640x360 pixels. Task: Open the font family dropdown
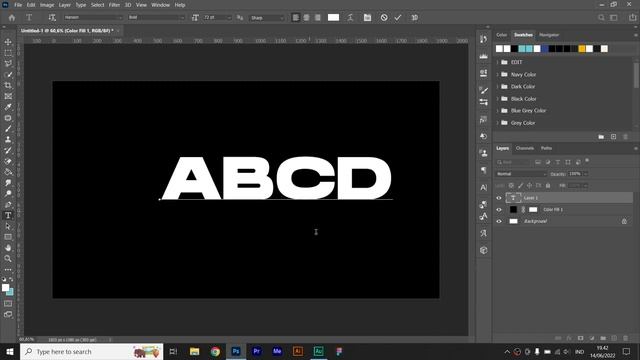click(x=93, y=18)
